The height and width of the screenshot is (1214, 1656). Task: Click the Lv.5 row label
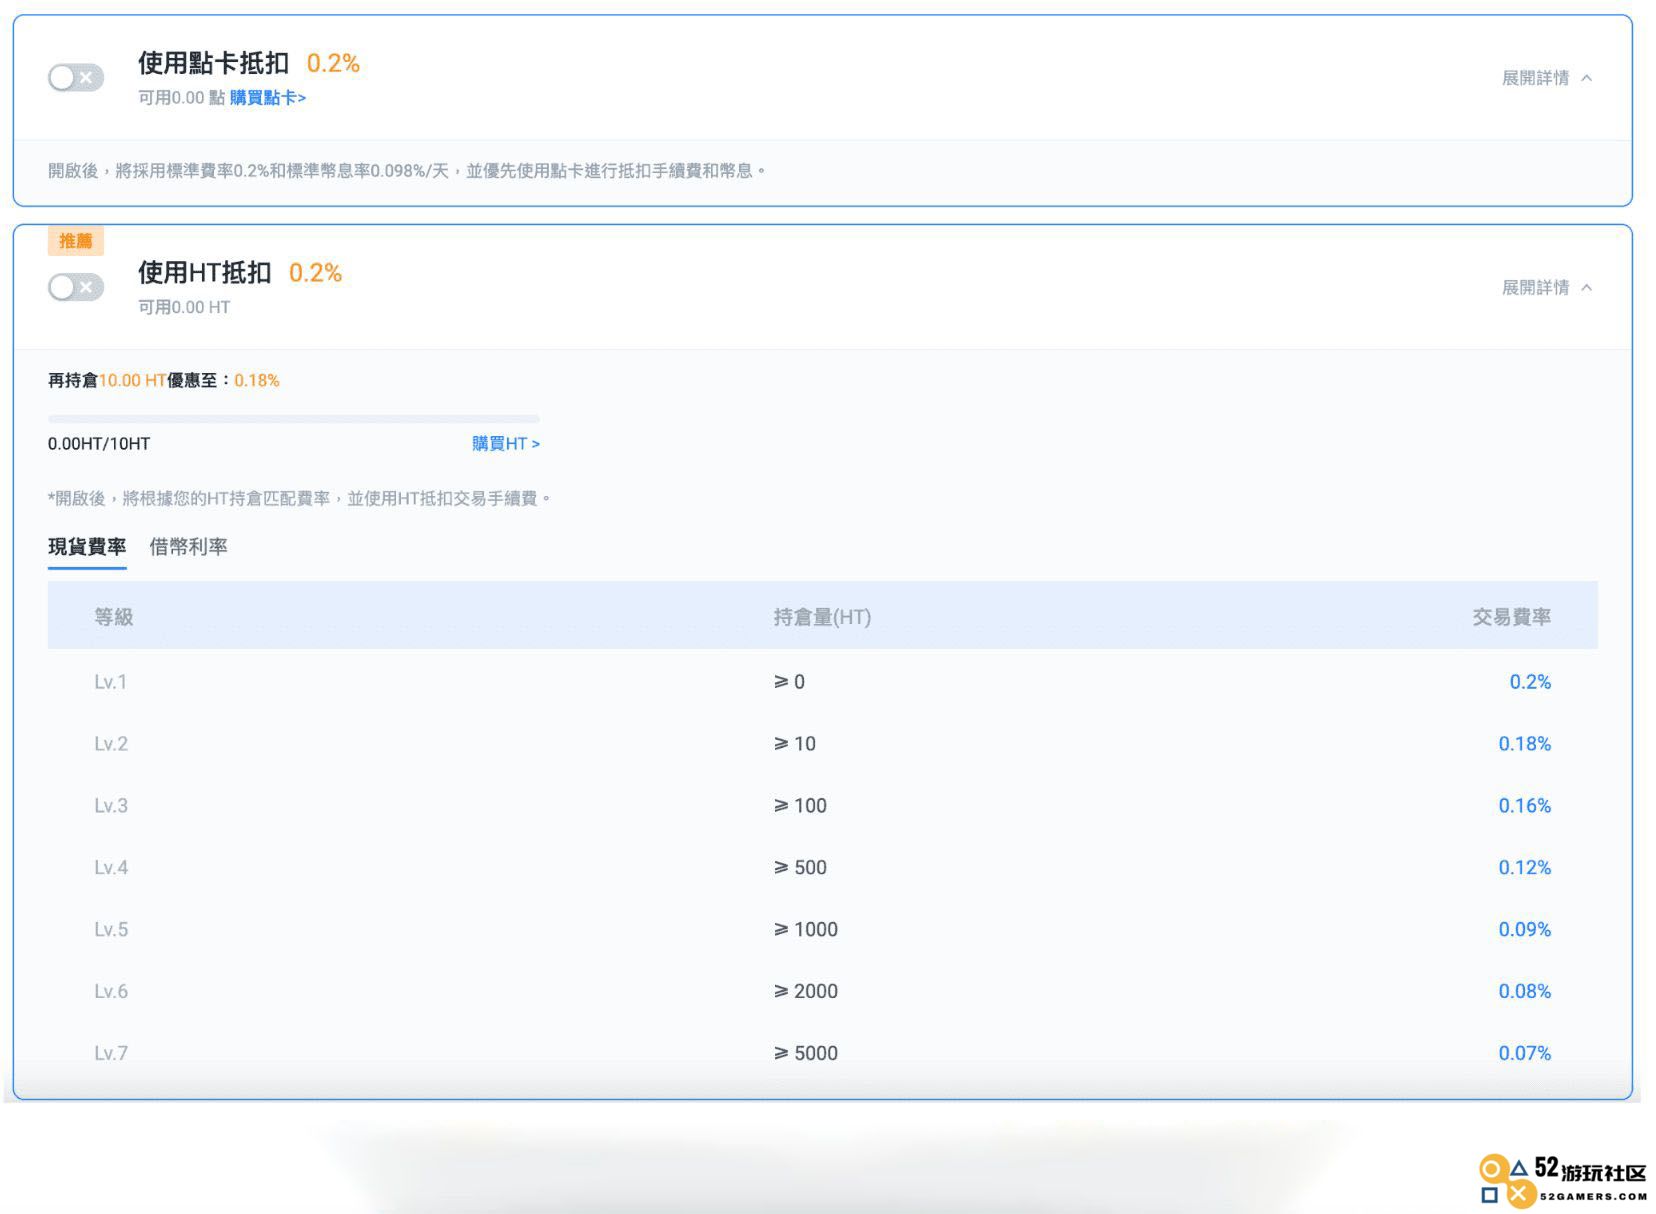click(x=111, y=930)
